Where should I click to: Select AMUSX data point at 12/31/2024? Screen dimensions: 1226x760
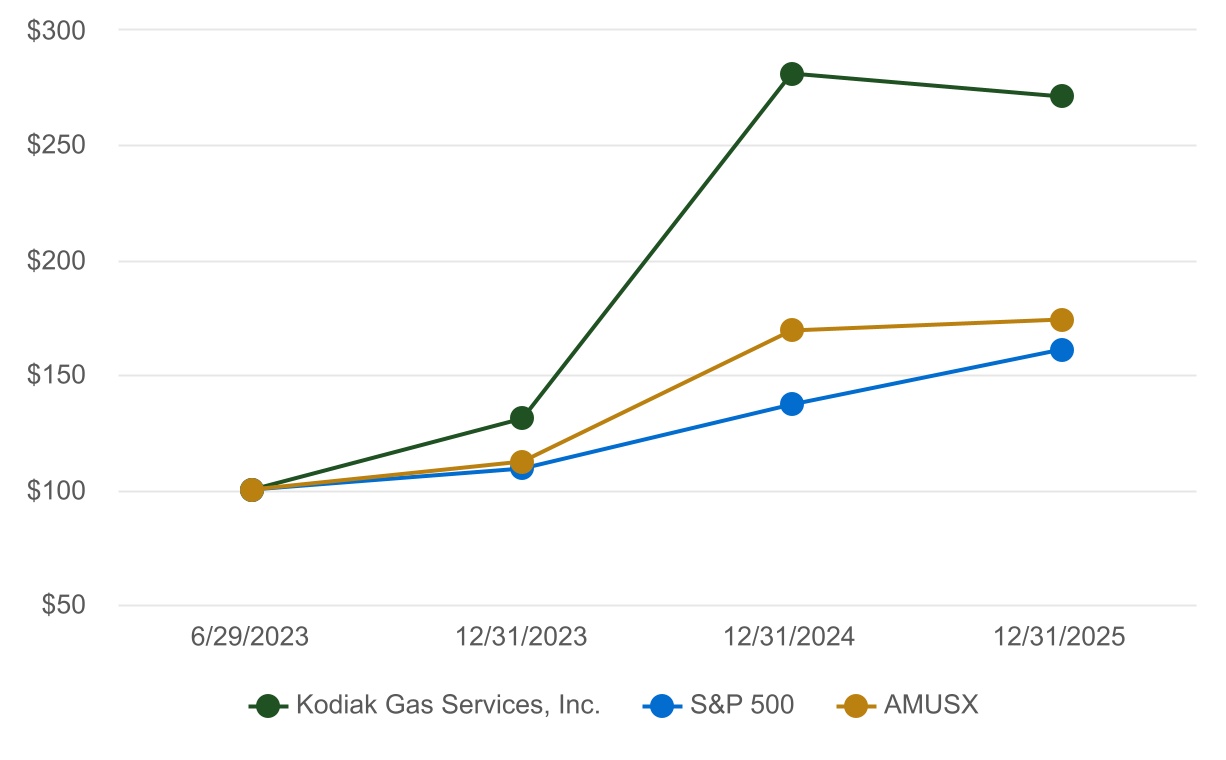point(792,330)
